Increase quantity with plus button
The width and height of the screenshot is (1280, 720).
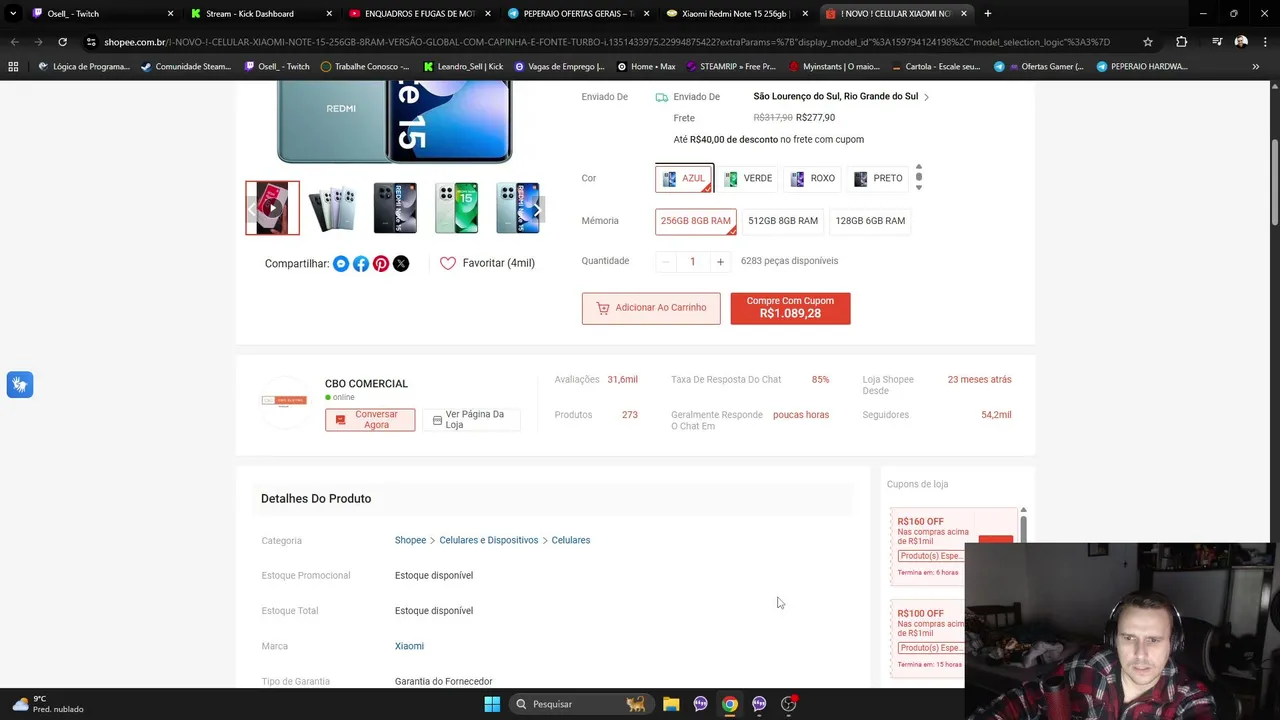[x=720, y=262]
